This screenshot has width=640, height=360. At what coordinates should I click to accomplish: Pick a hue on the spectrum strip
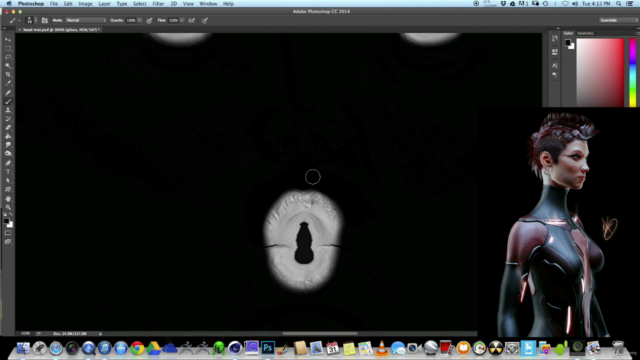pyautogui.click(x=633, y=72)
